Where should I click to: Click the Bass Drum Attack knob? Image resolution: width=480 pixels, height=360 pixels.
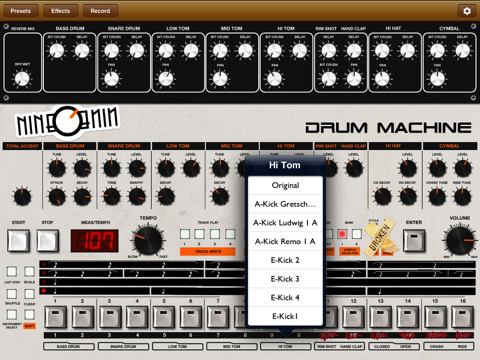point(57,197)
